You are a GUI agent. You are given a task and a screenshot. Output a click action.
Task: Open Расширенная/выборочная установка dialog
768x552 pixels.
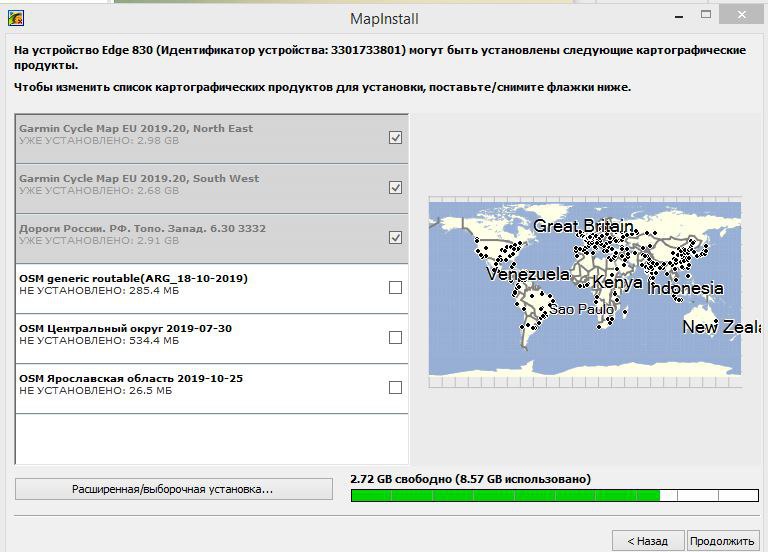click(x=174, y=489)
